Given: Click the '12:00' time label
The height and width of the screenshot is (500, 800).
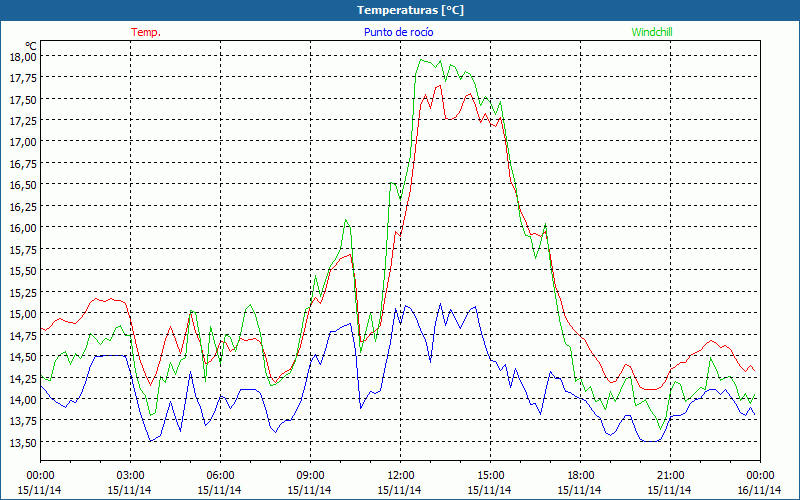Looking at the screenshot, I should point(401,476).
